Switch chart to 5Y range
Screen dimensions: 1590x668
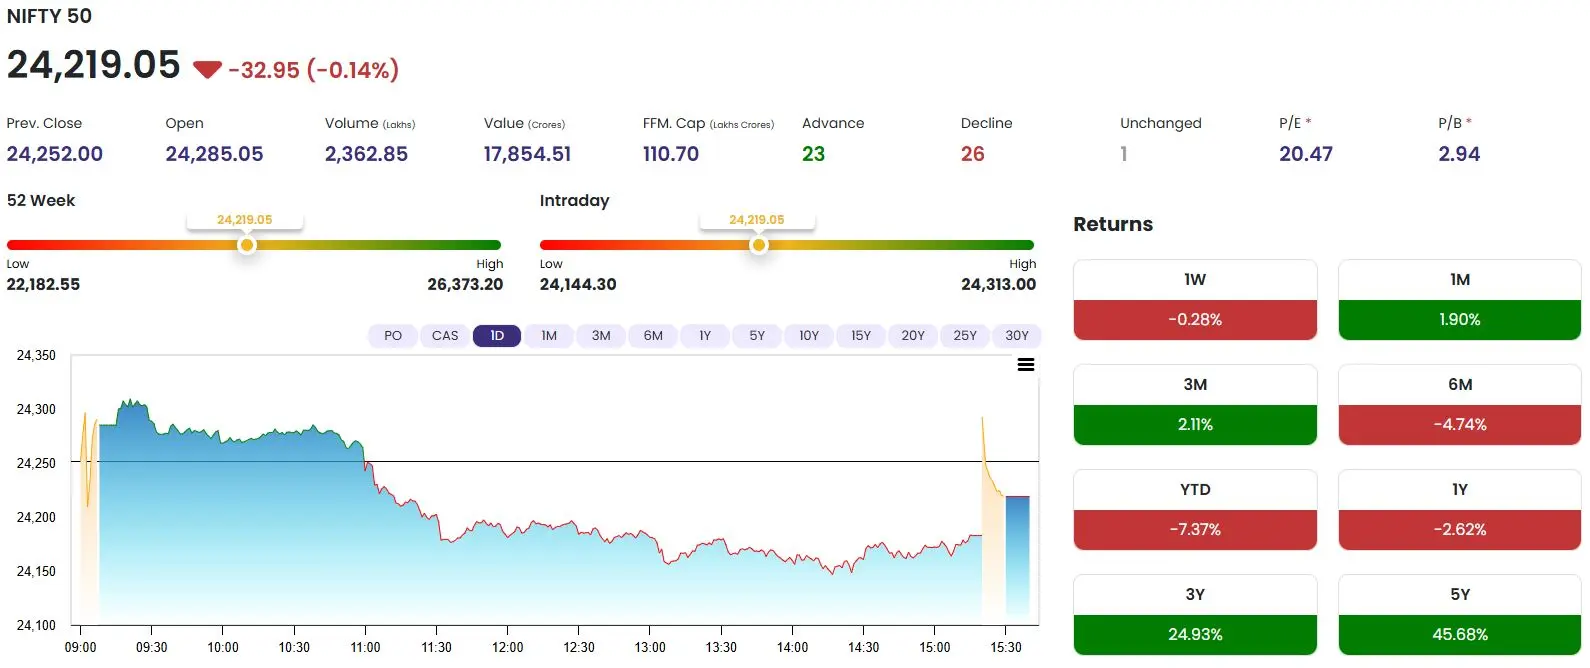[x=757, y=335]
